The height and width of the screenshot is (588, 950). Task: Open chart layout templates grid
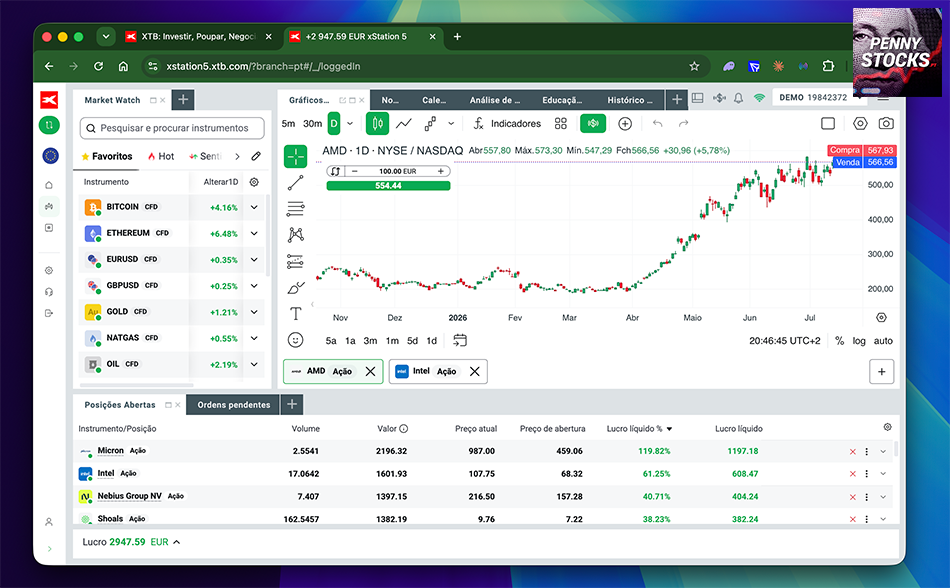(561, 124)
